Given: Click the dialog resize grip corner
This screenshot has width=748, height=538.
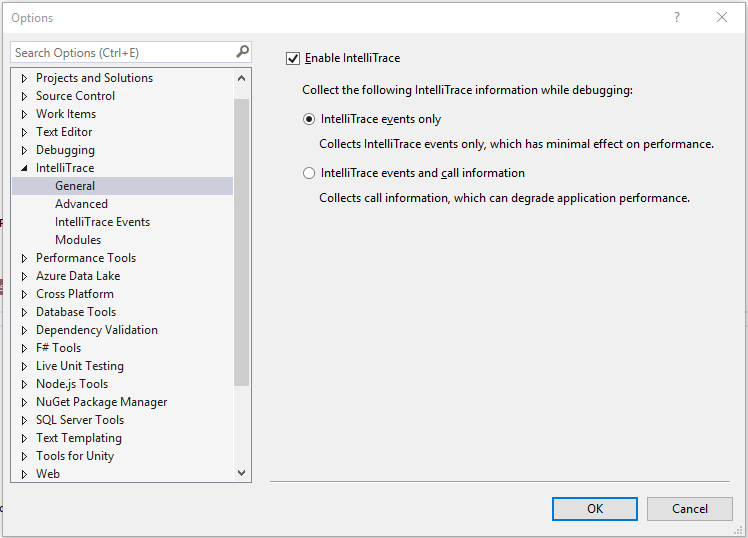Looking at the screenshot, I should [739, 530].
